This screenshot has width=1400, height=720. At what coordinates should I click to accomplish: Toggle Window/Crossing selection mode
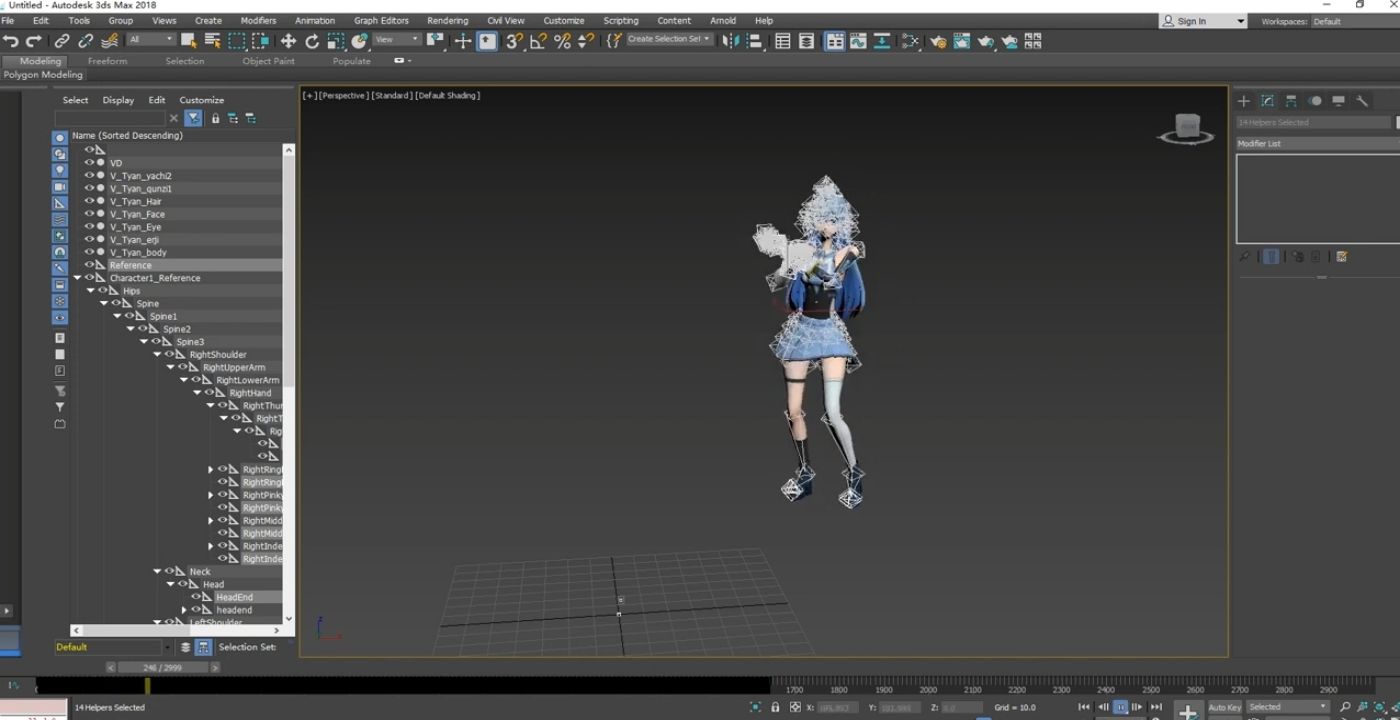(x=260, y=41)
